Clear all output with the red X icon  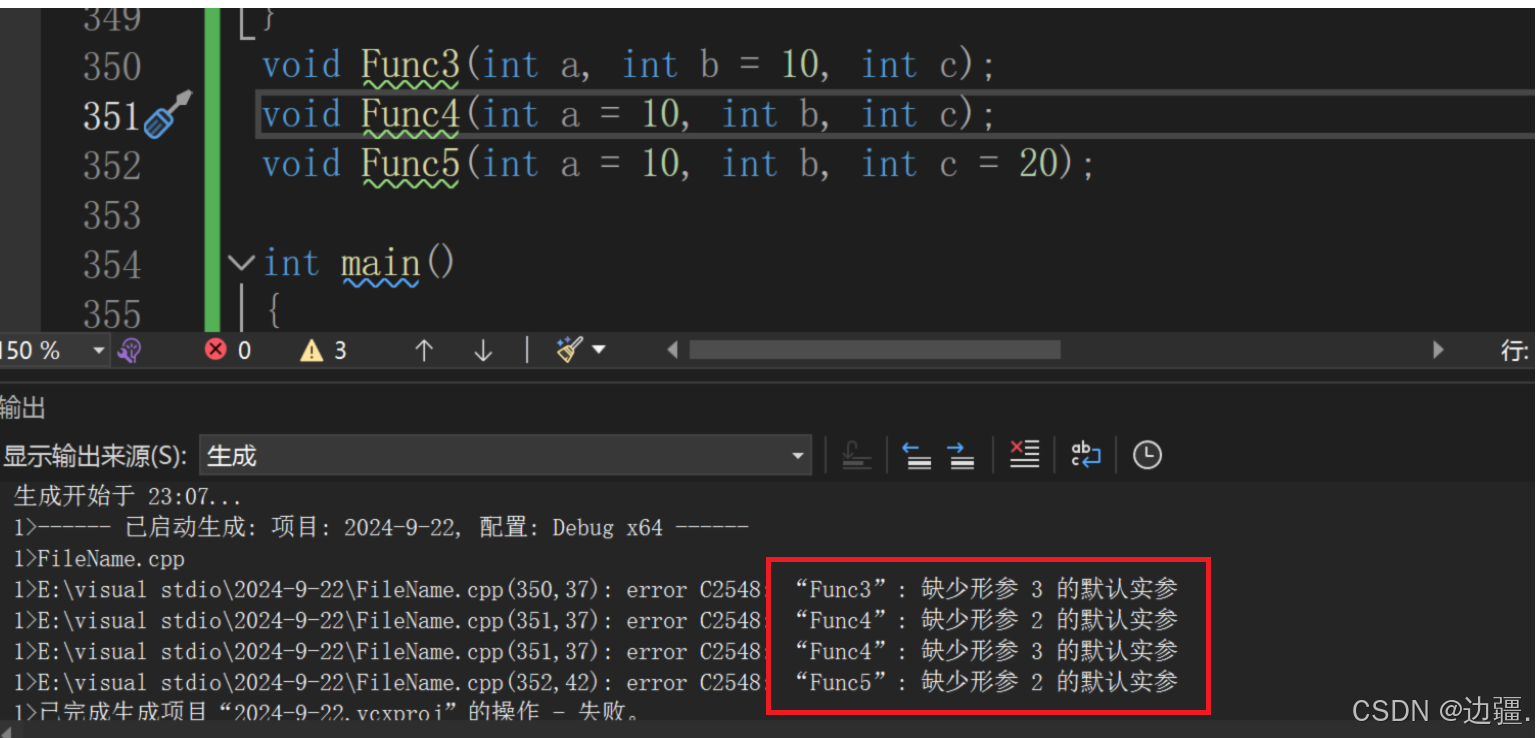point(1025,455)
